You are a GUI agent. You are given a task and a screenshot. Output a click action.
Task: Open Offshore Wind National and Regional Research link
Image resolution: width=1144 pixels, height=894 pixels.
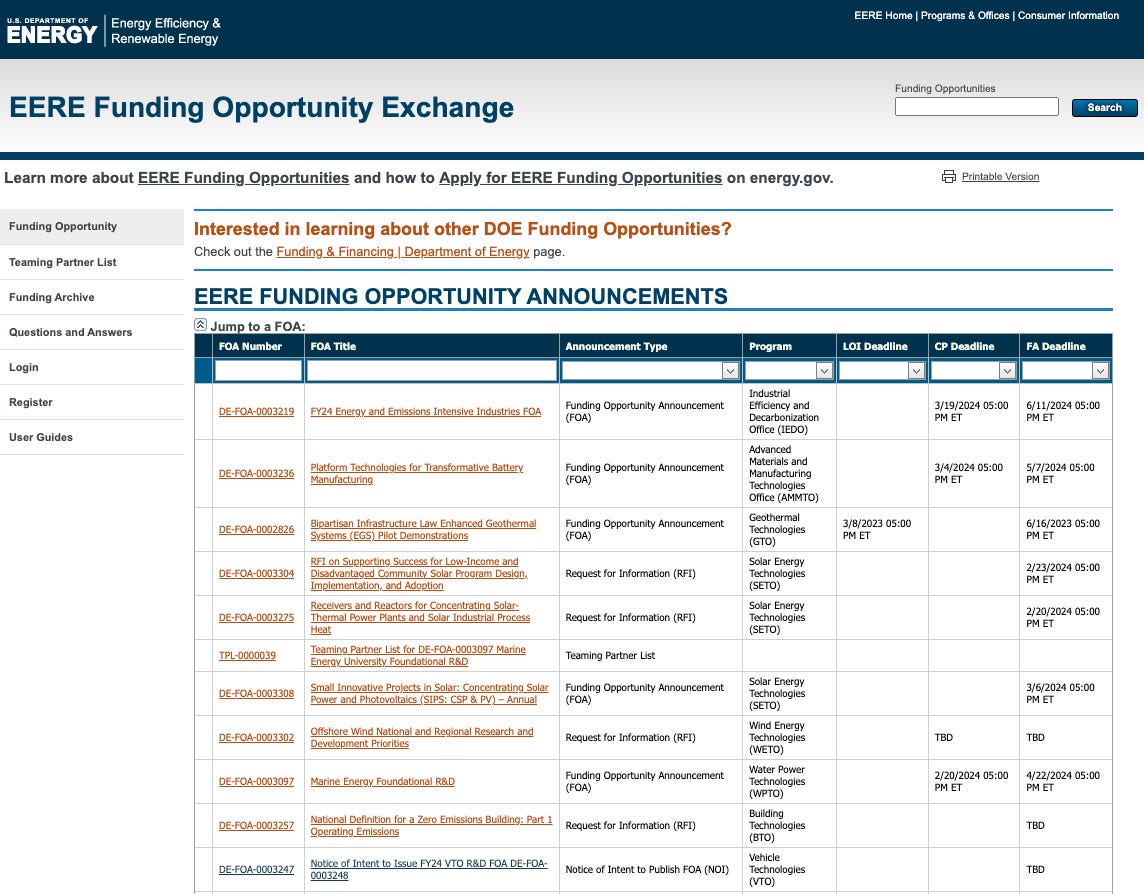422,738
